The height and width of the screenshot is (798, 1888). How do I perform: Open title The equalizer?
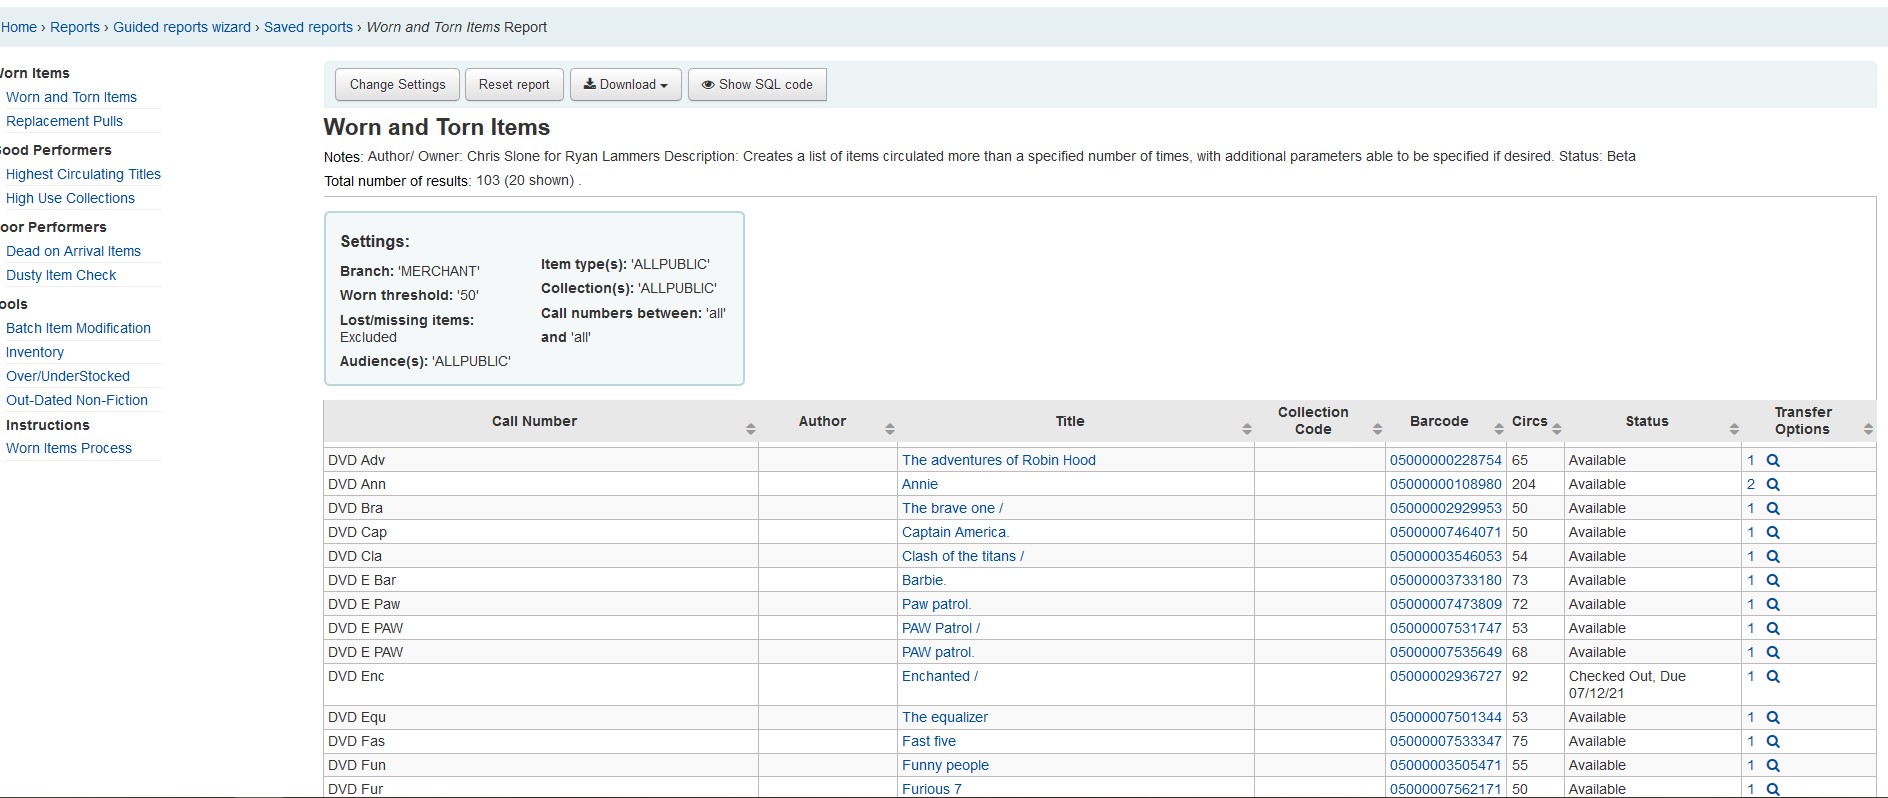pyautogui.click(x=945, y=717)
